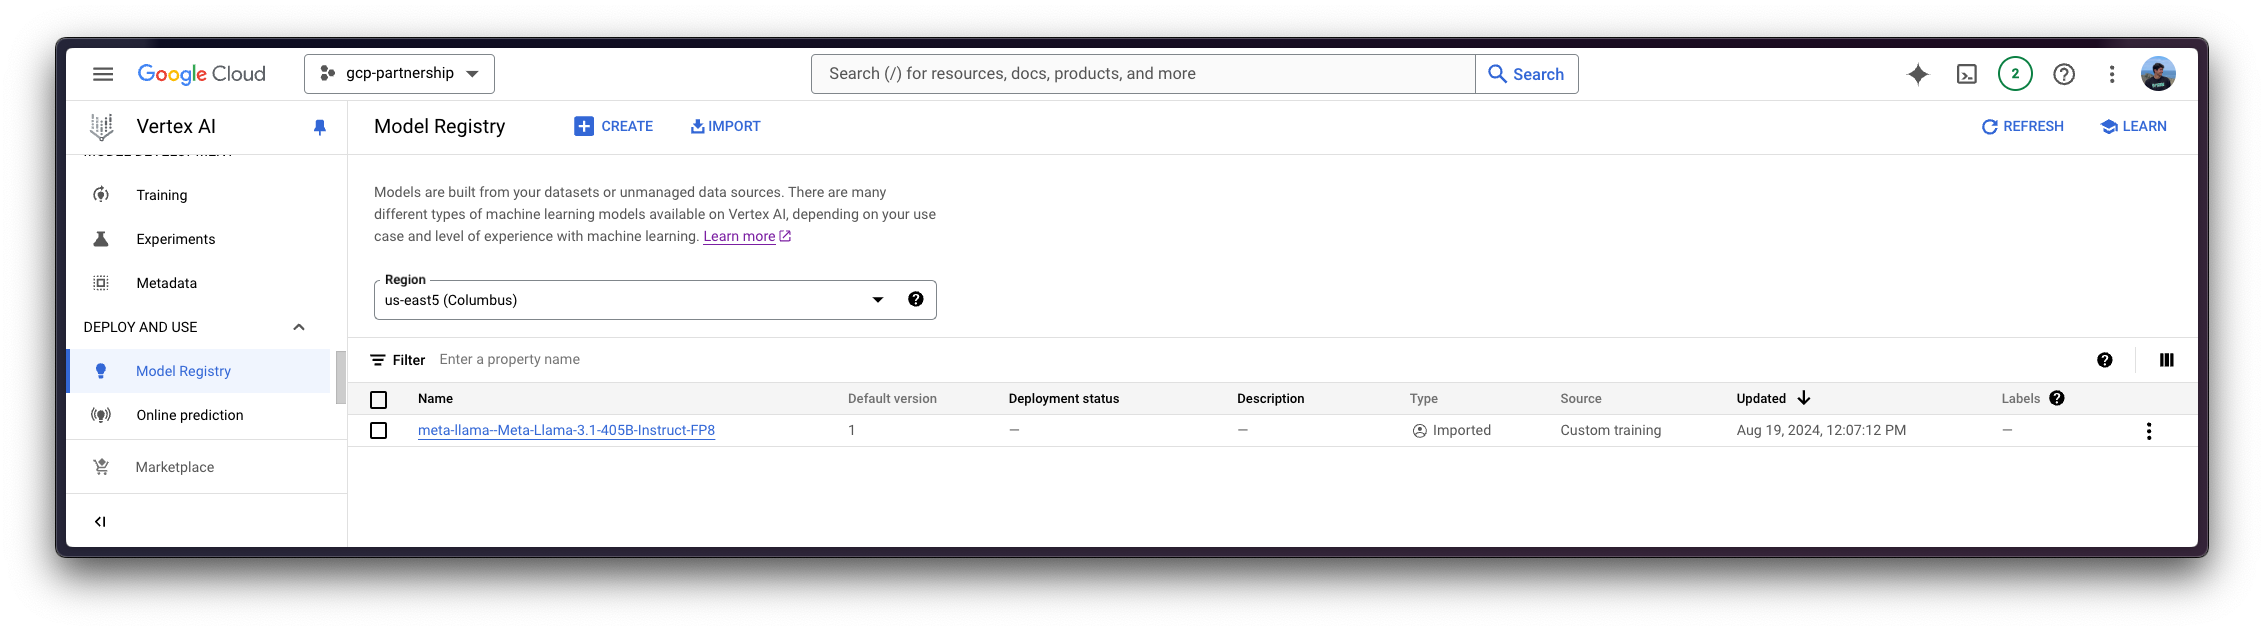The height and width of the screenshot is (631, 2264).
Task: Sort by the Updated column arrow
Action: tap(1804, 398)
